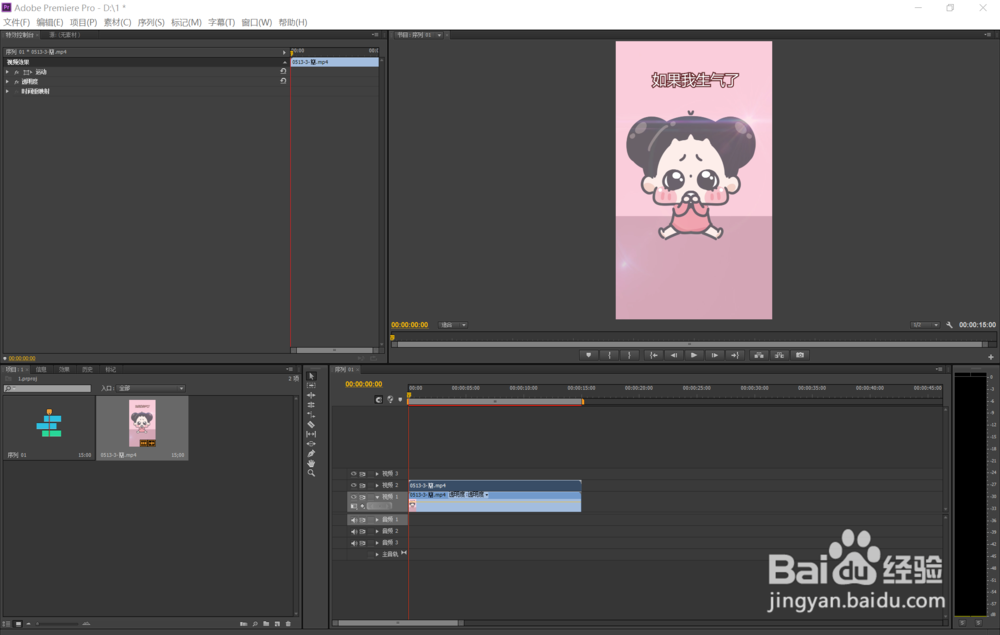Viewport: 1000px width, 635px height.
Task: Go to Out point in the program monitor
Action: point(735,355)
